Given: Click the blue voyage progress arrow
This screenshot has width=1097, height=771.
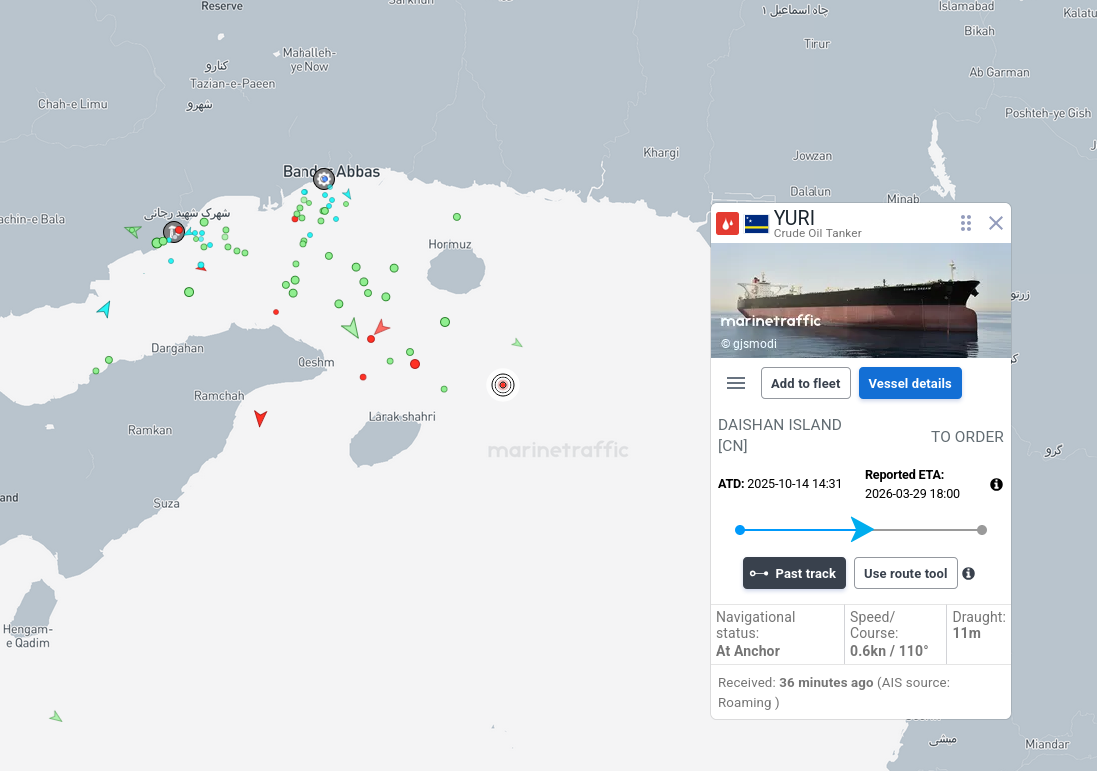Looking at the screenshot, I should click(862, 530).
